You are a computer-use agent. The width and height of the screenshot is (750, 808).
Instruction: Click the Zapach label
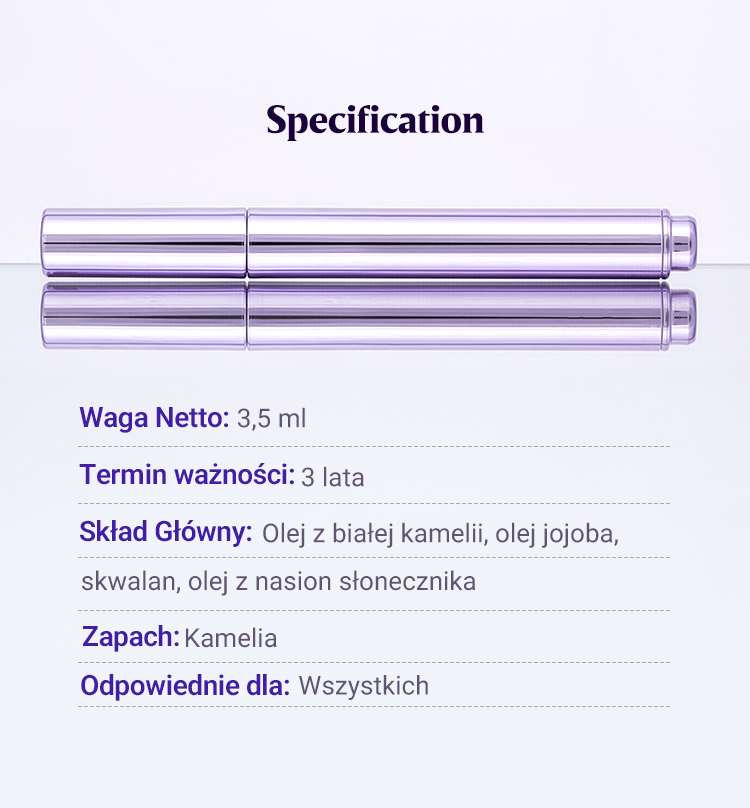tap(131, 637)
